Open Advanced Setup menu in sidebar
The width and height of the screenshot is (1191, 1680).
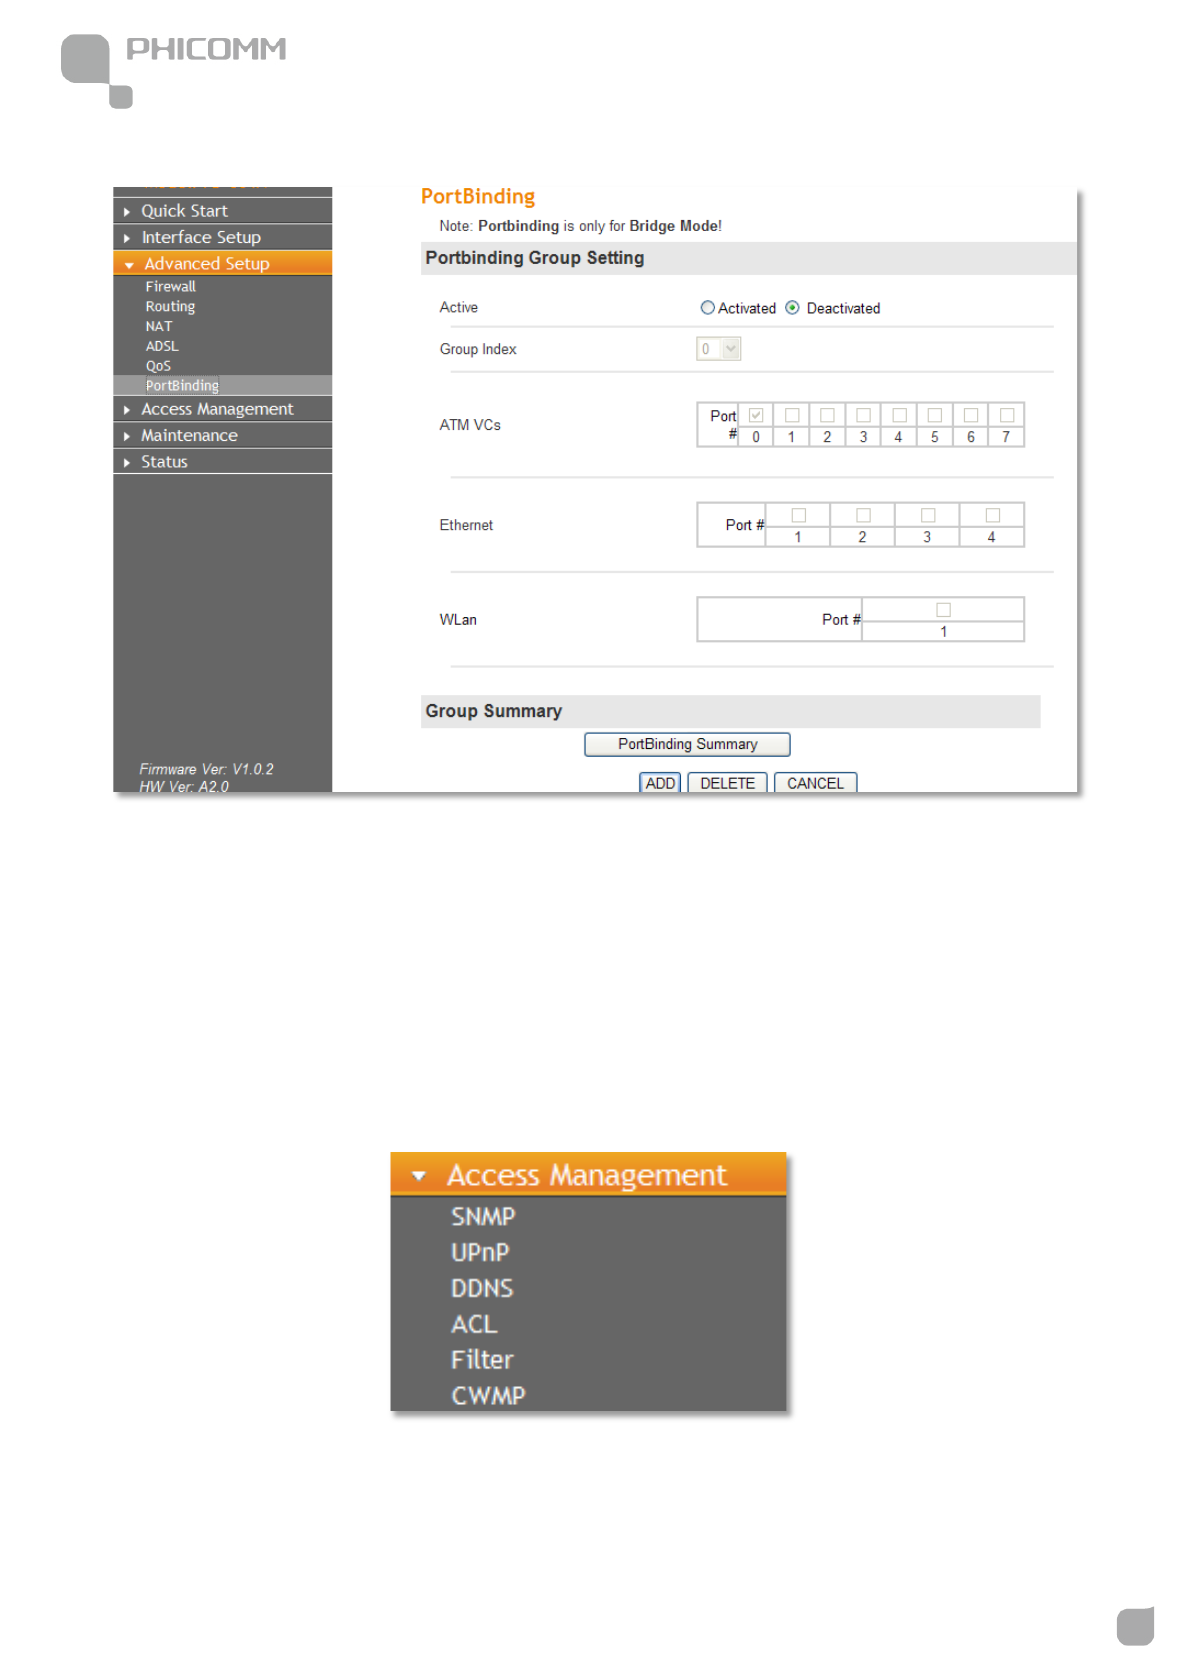pos(207,263)
